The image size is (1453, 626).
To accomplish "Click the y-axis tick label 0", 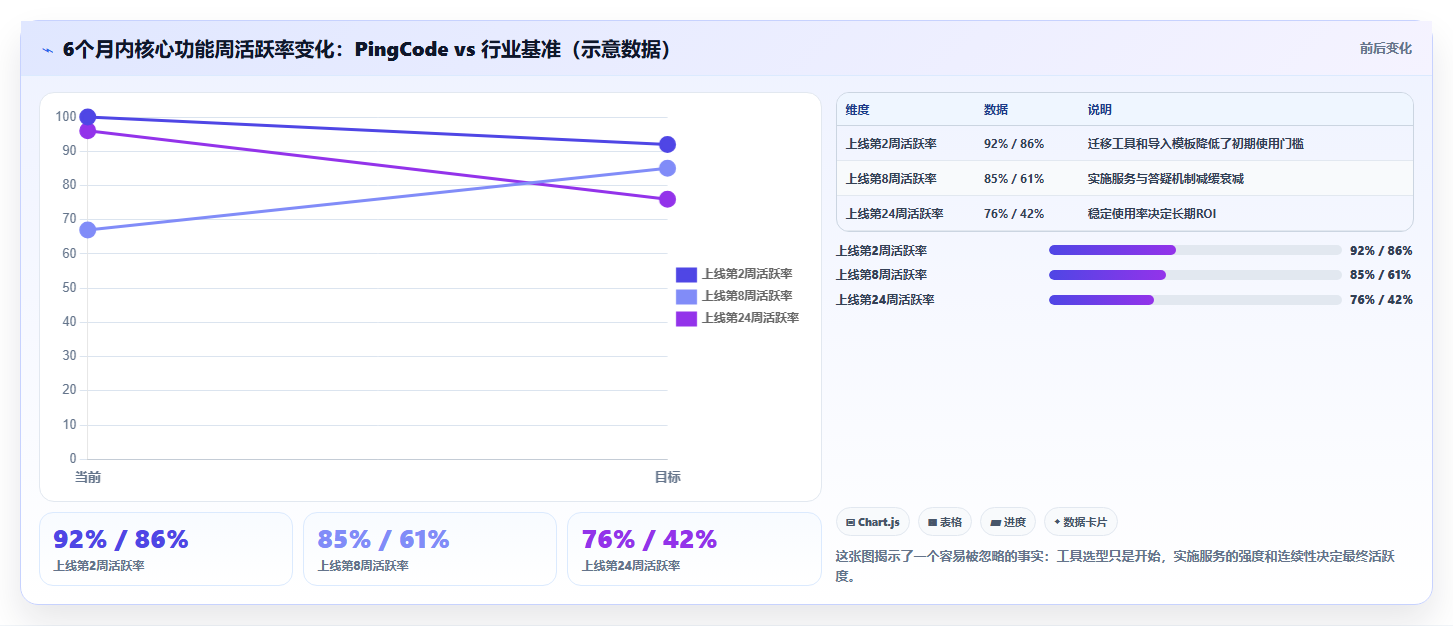I will [x=73, y=459].
